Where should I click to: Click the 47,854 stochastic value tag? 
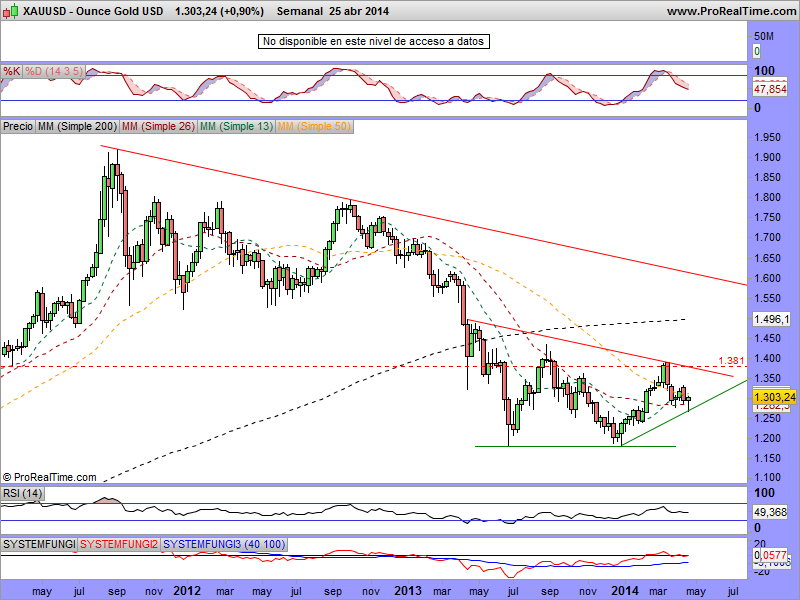[770, 89]
